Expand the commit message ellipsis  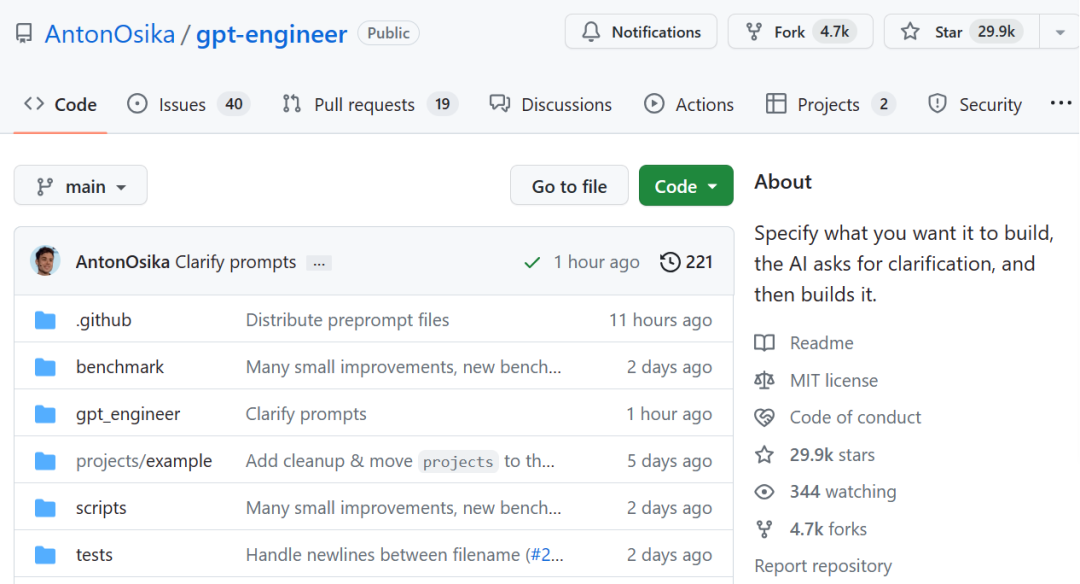coord(319,263)
